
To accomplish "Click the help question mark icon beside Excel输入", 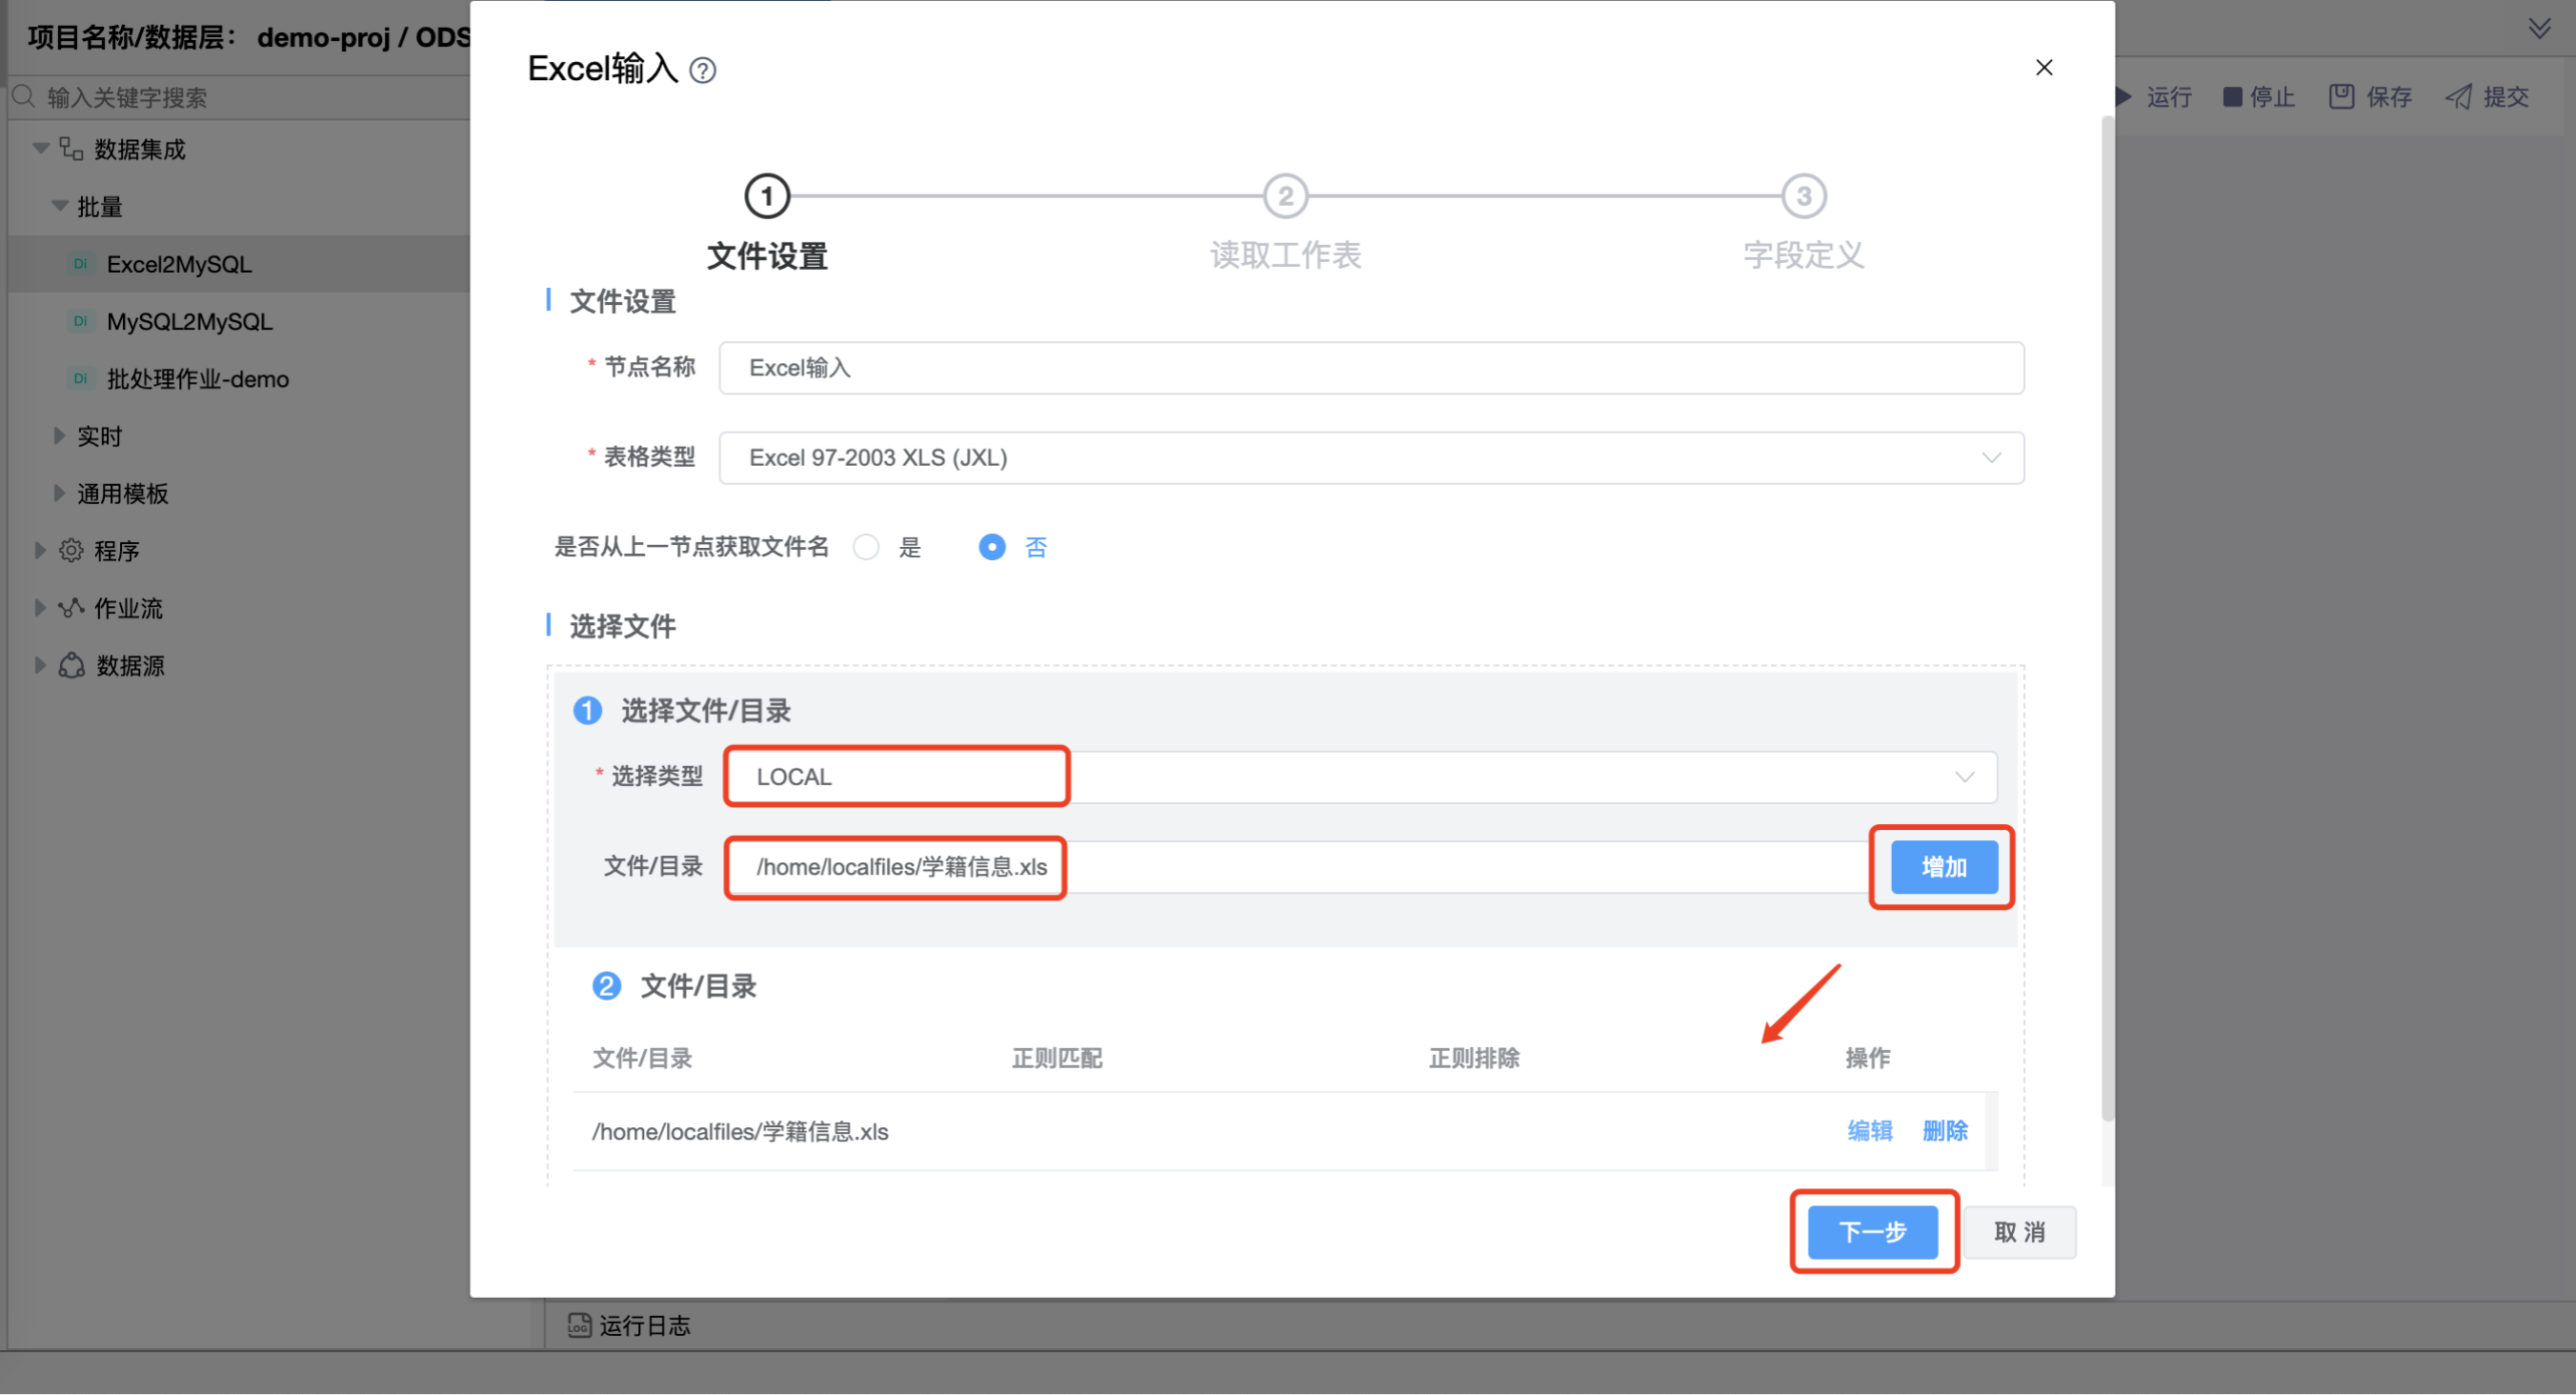I will click(x=702, y=71).
